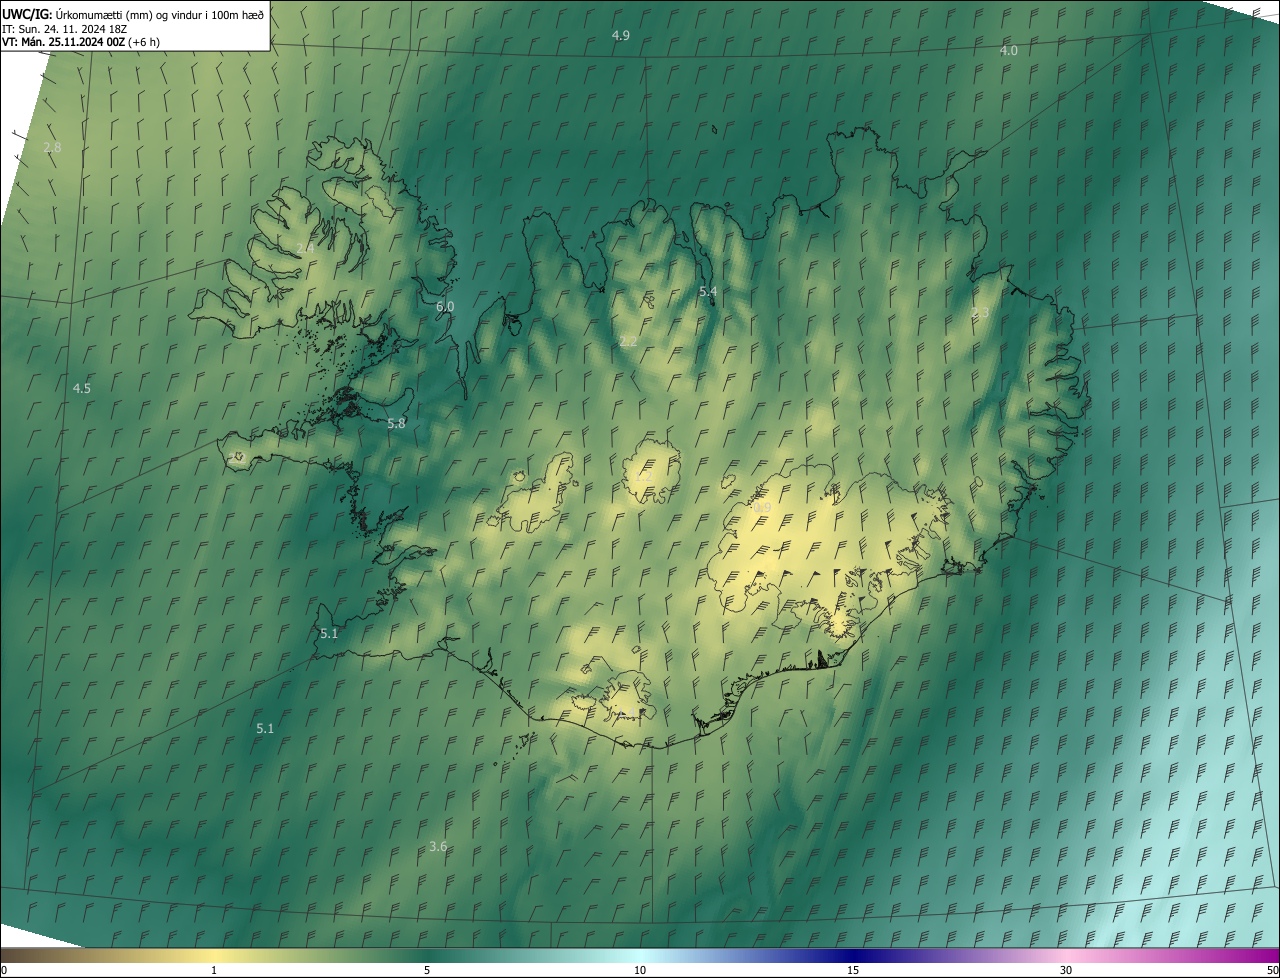Click the colour scale tick labelled 0

tap(3, 971)
